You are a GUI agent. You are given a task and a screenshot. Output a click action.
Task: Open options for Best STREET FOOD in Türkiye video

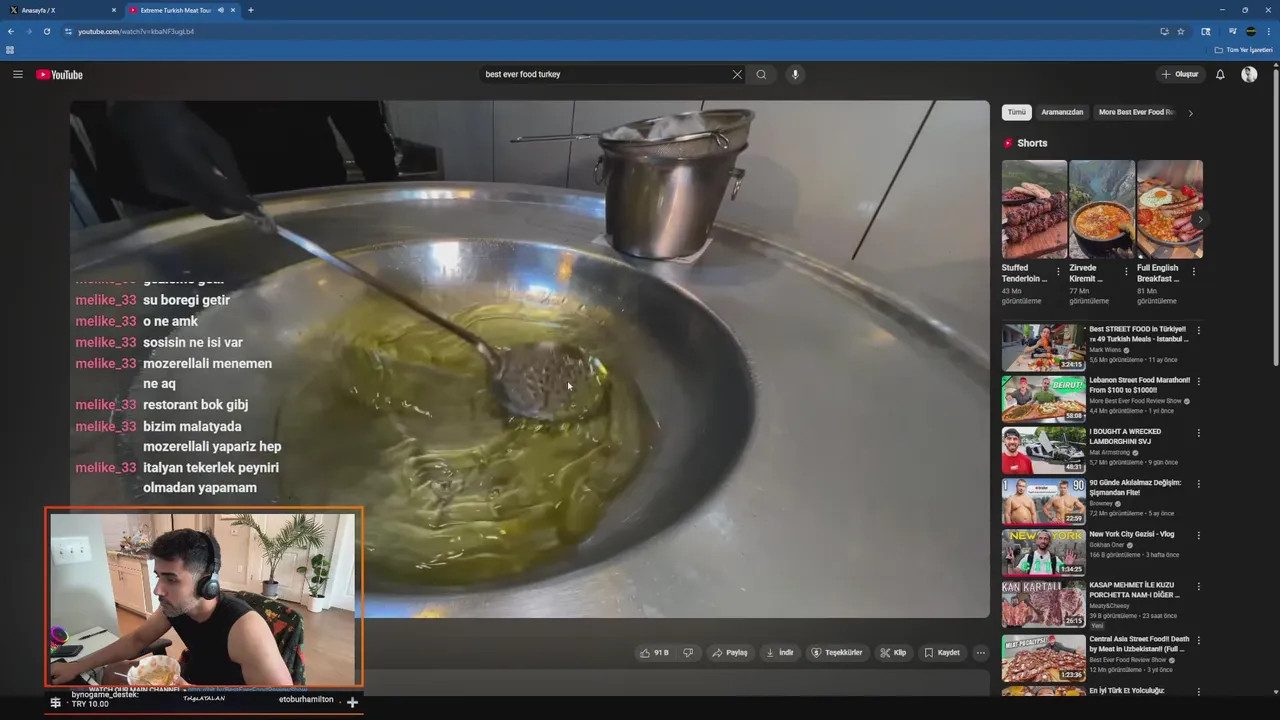(x=1199, y=330)
